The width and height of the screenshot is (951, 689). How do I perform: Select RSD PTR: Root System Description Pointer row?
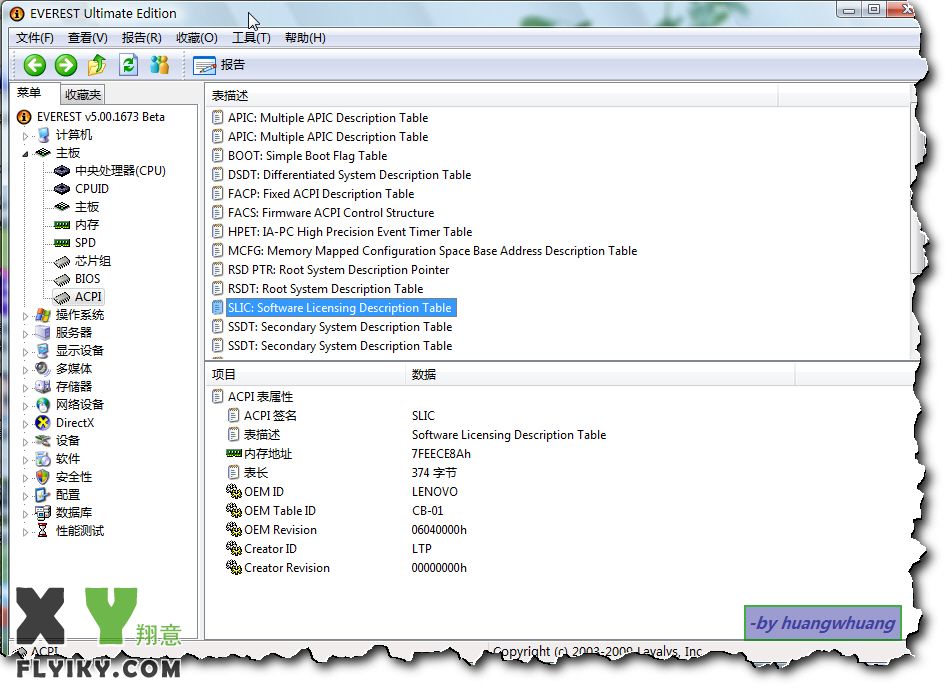338,270
